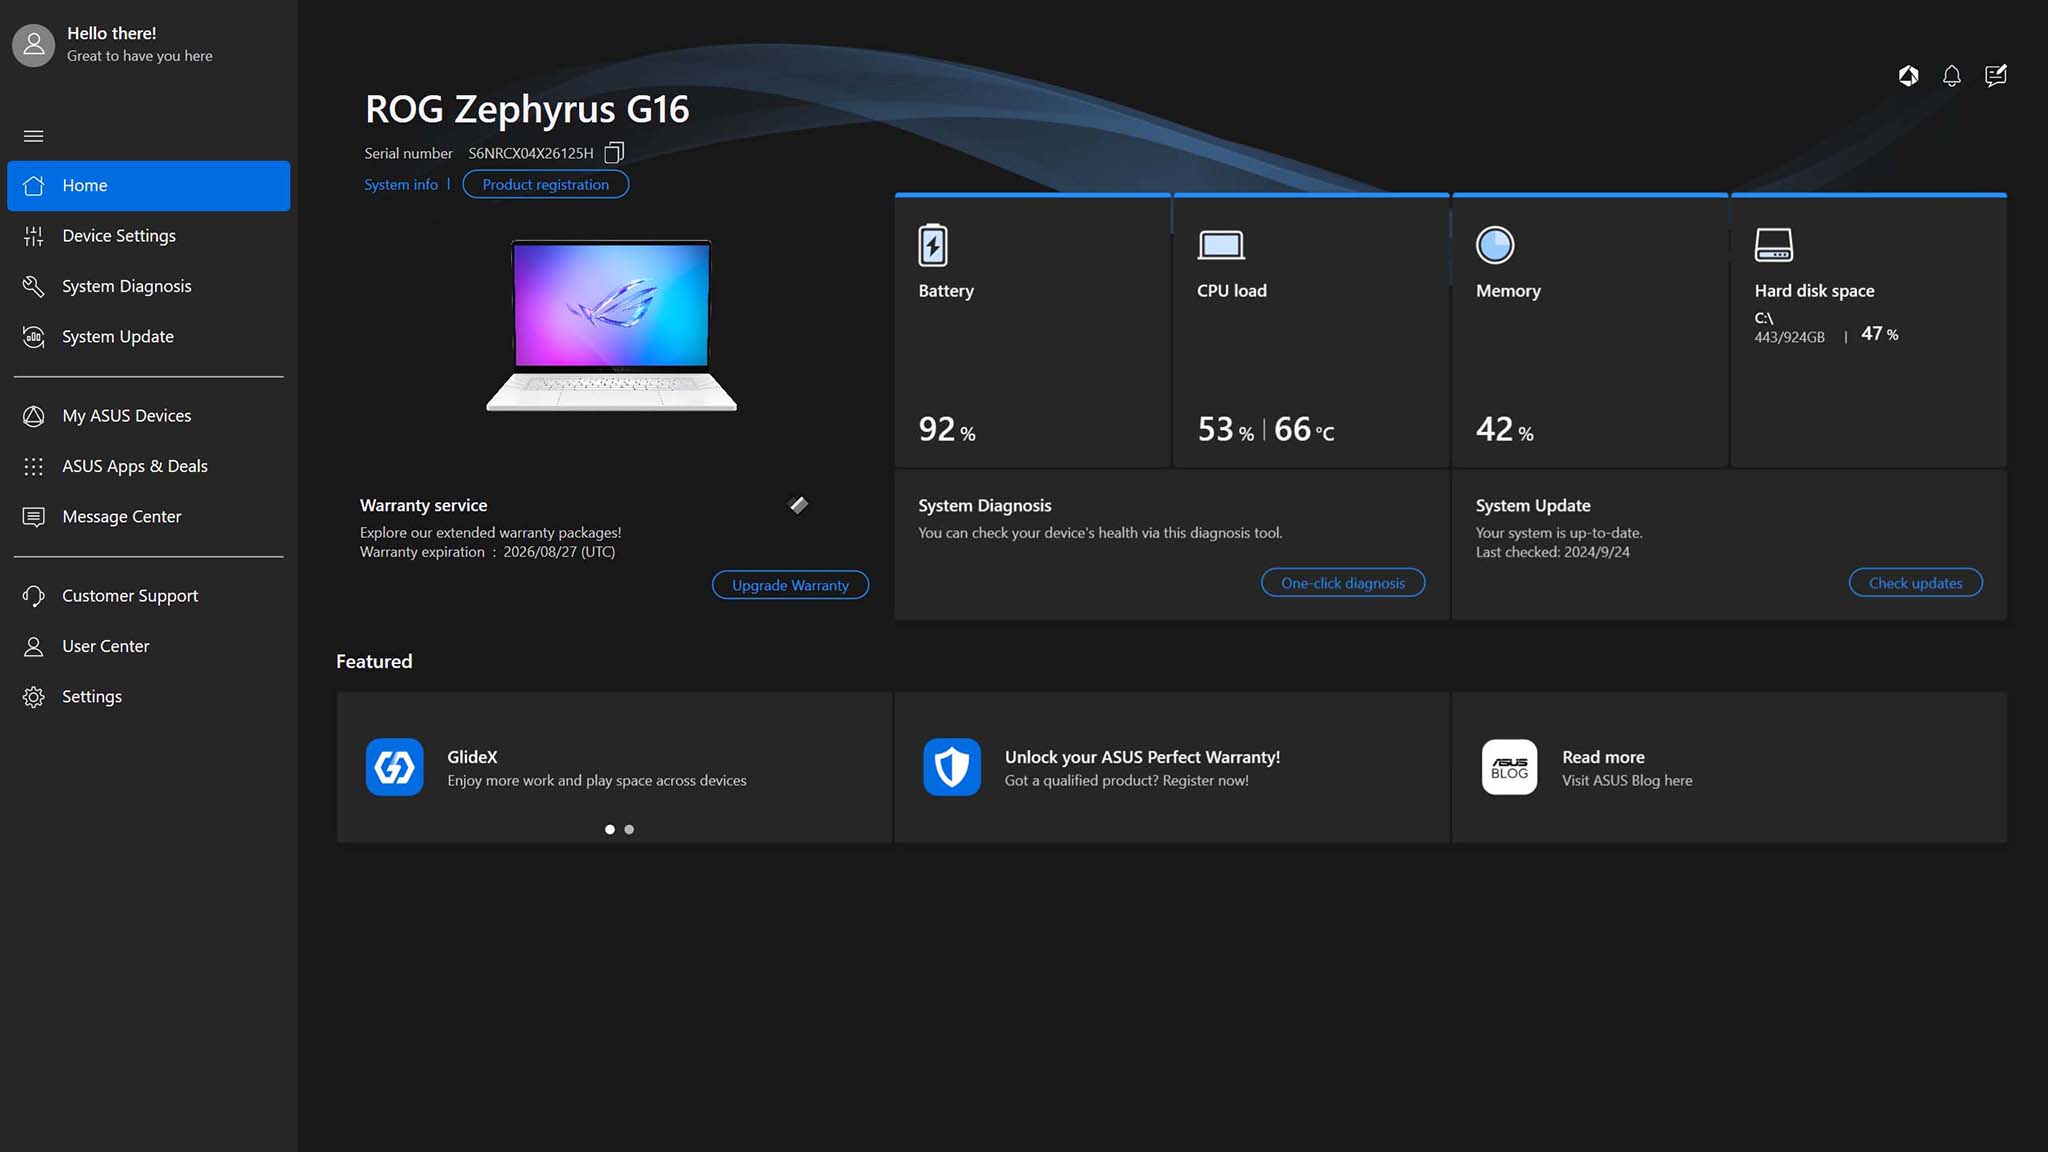Toggle the hamburger menu sidebar

[34, 135]
